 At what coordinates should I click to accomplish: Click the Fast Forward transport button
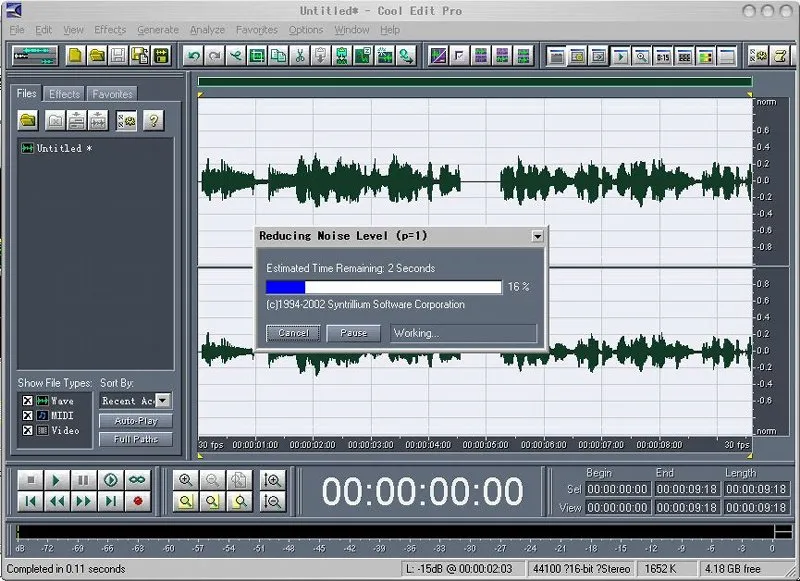83,501
